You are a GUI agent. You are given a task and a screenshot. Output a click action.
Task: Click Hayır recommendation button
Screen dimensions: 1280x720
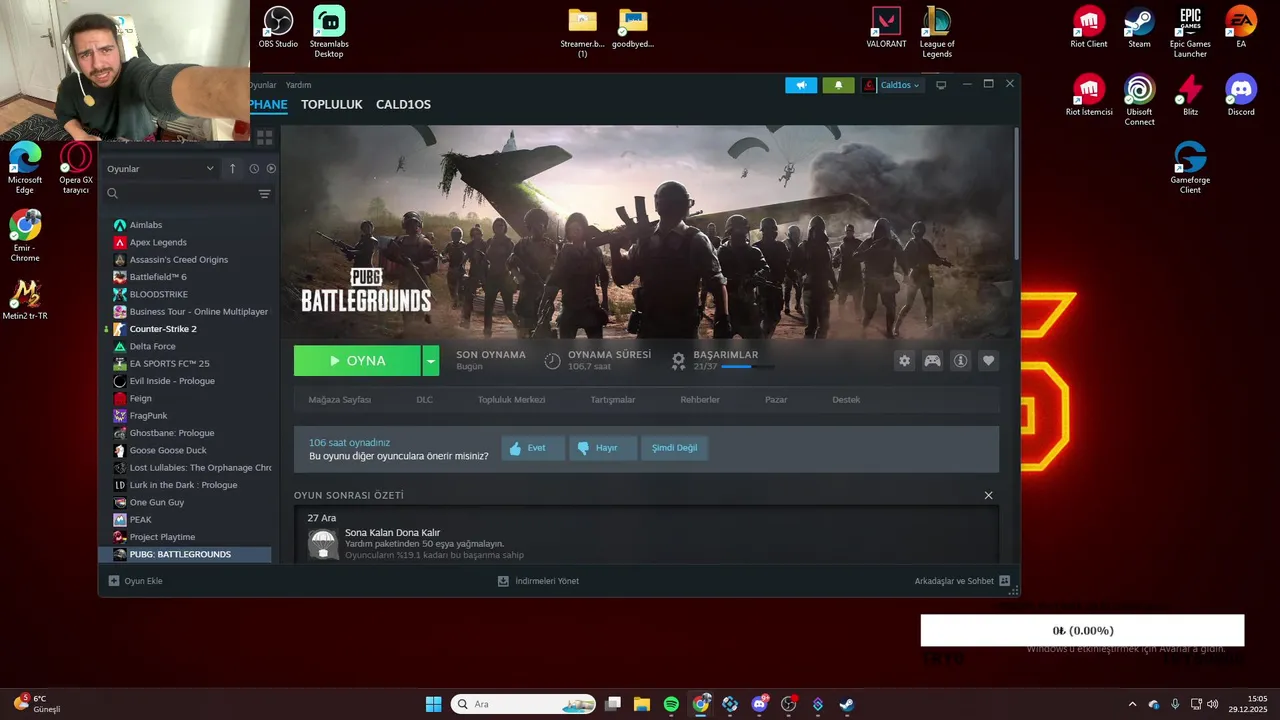pos(603,448)
